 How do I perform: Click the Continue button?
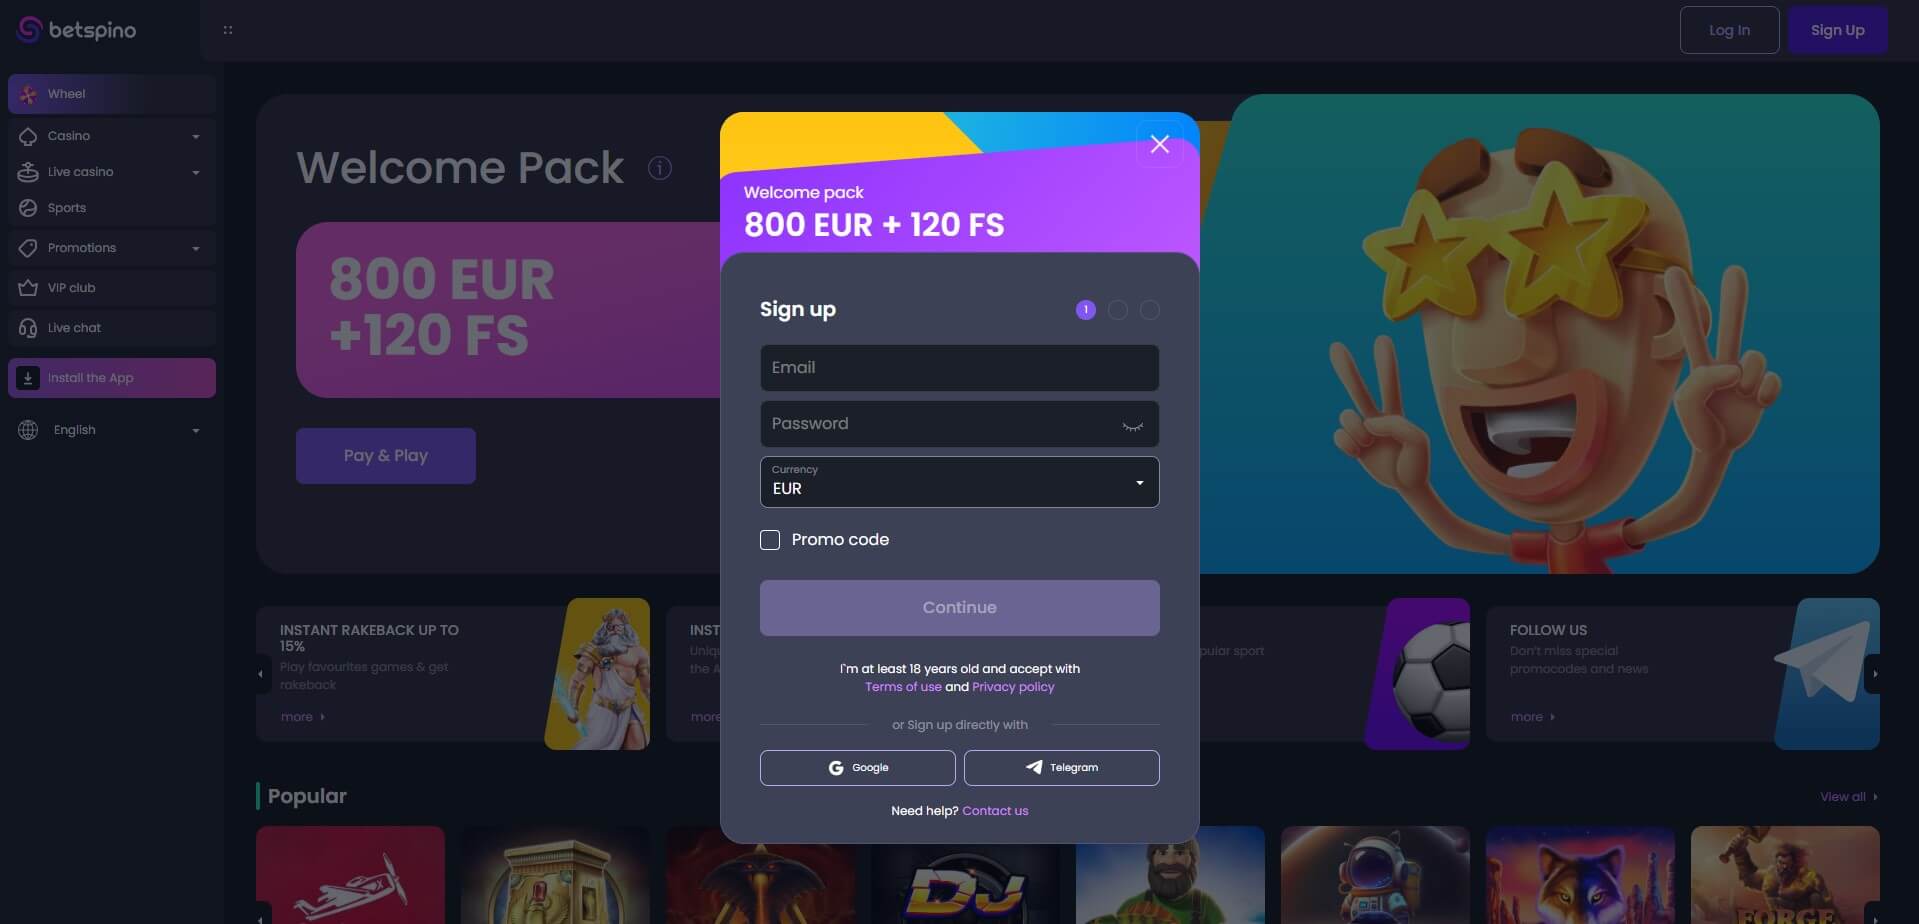(x=959, y=608)
